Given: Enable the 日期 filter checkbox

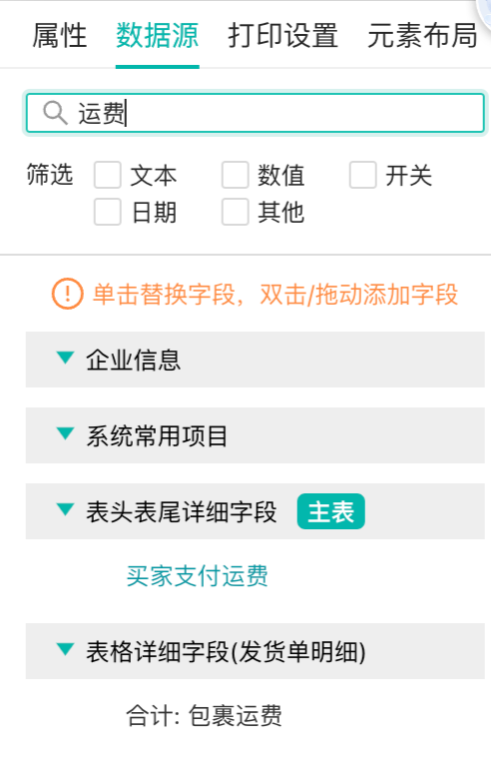Looking at the screenshot, I should click(107, 212).
